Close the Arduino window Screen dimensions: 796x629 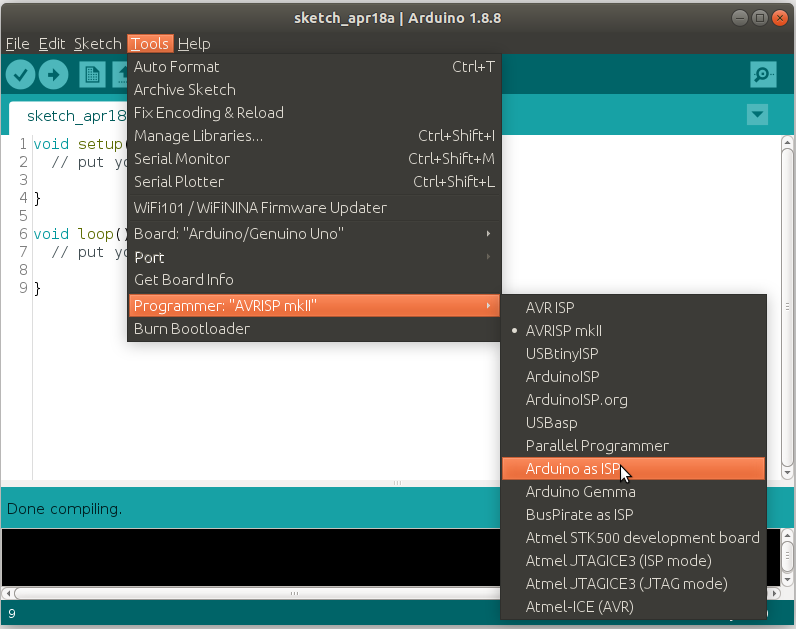tap(779, 18)
